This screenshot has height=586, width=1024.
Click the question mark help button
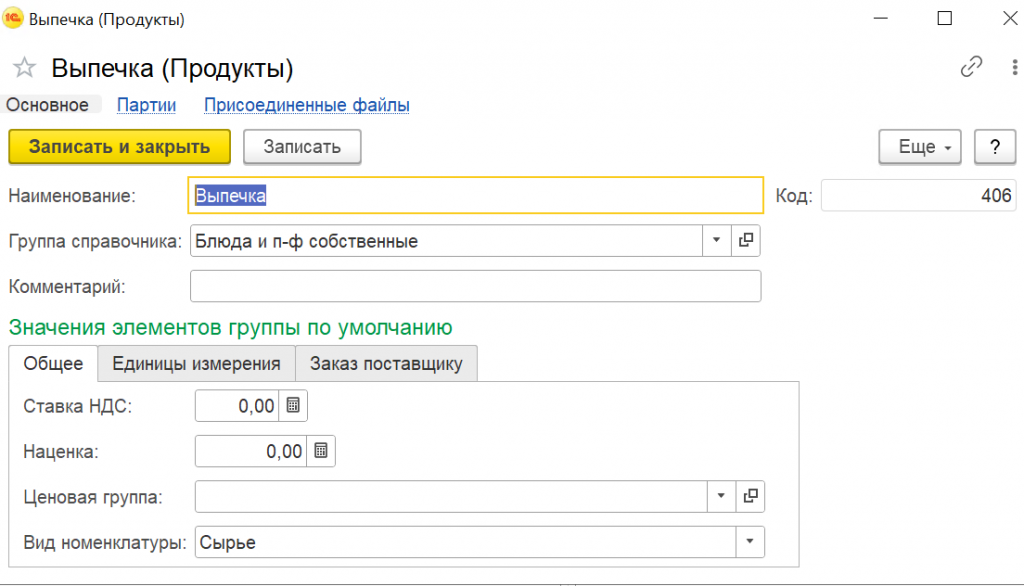(x=995, y=146)
